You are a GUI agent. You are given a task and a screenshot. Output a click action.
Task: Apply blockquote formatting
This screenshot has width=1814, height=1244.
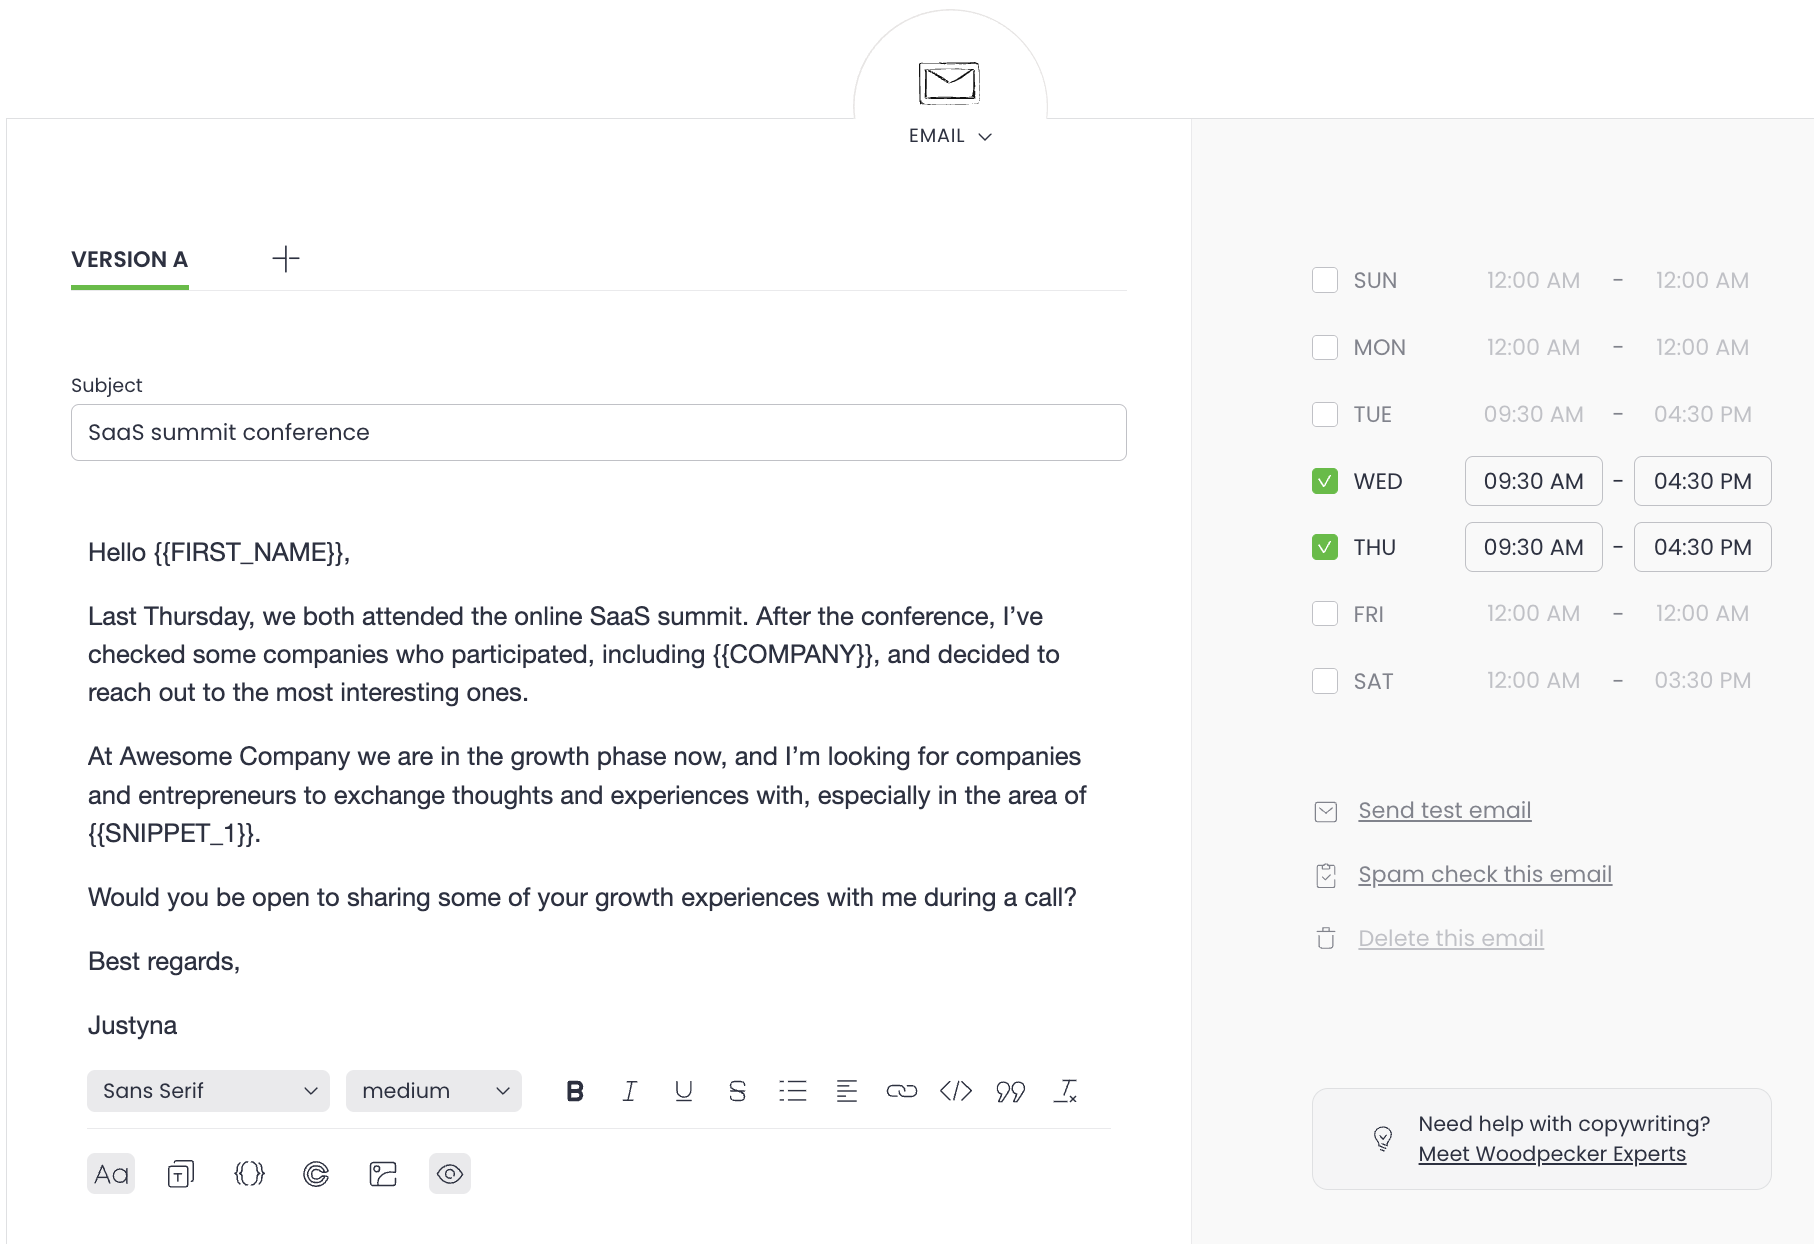1010,1091
